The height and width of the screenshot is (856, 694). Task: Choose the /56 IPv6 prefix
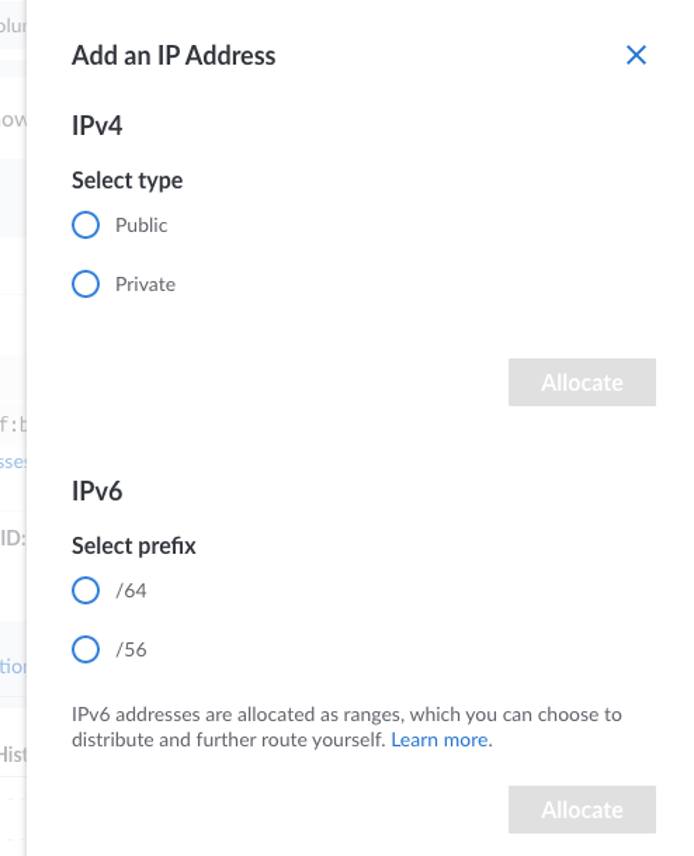[88, 648]
